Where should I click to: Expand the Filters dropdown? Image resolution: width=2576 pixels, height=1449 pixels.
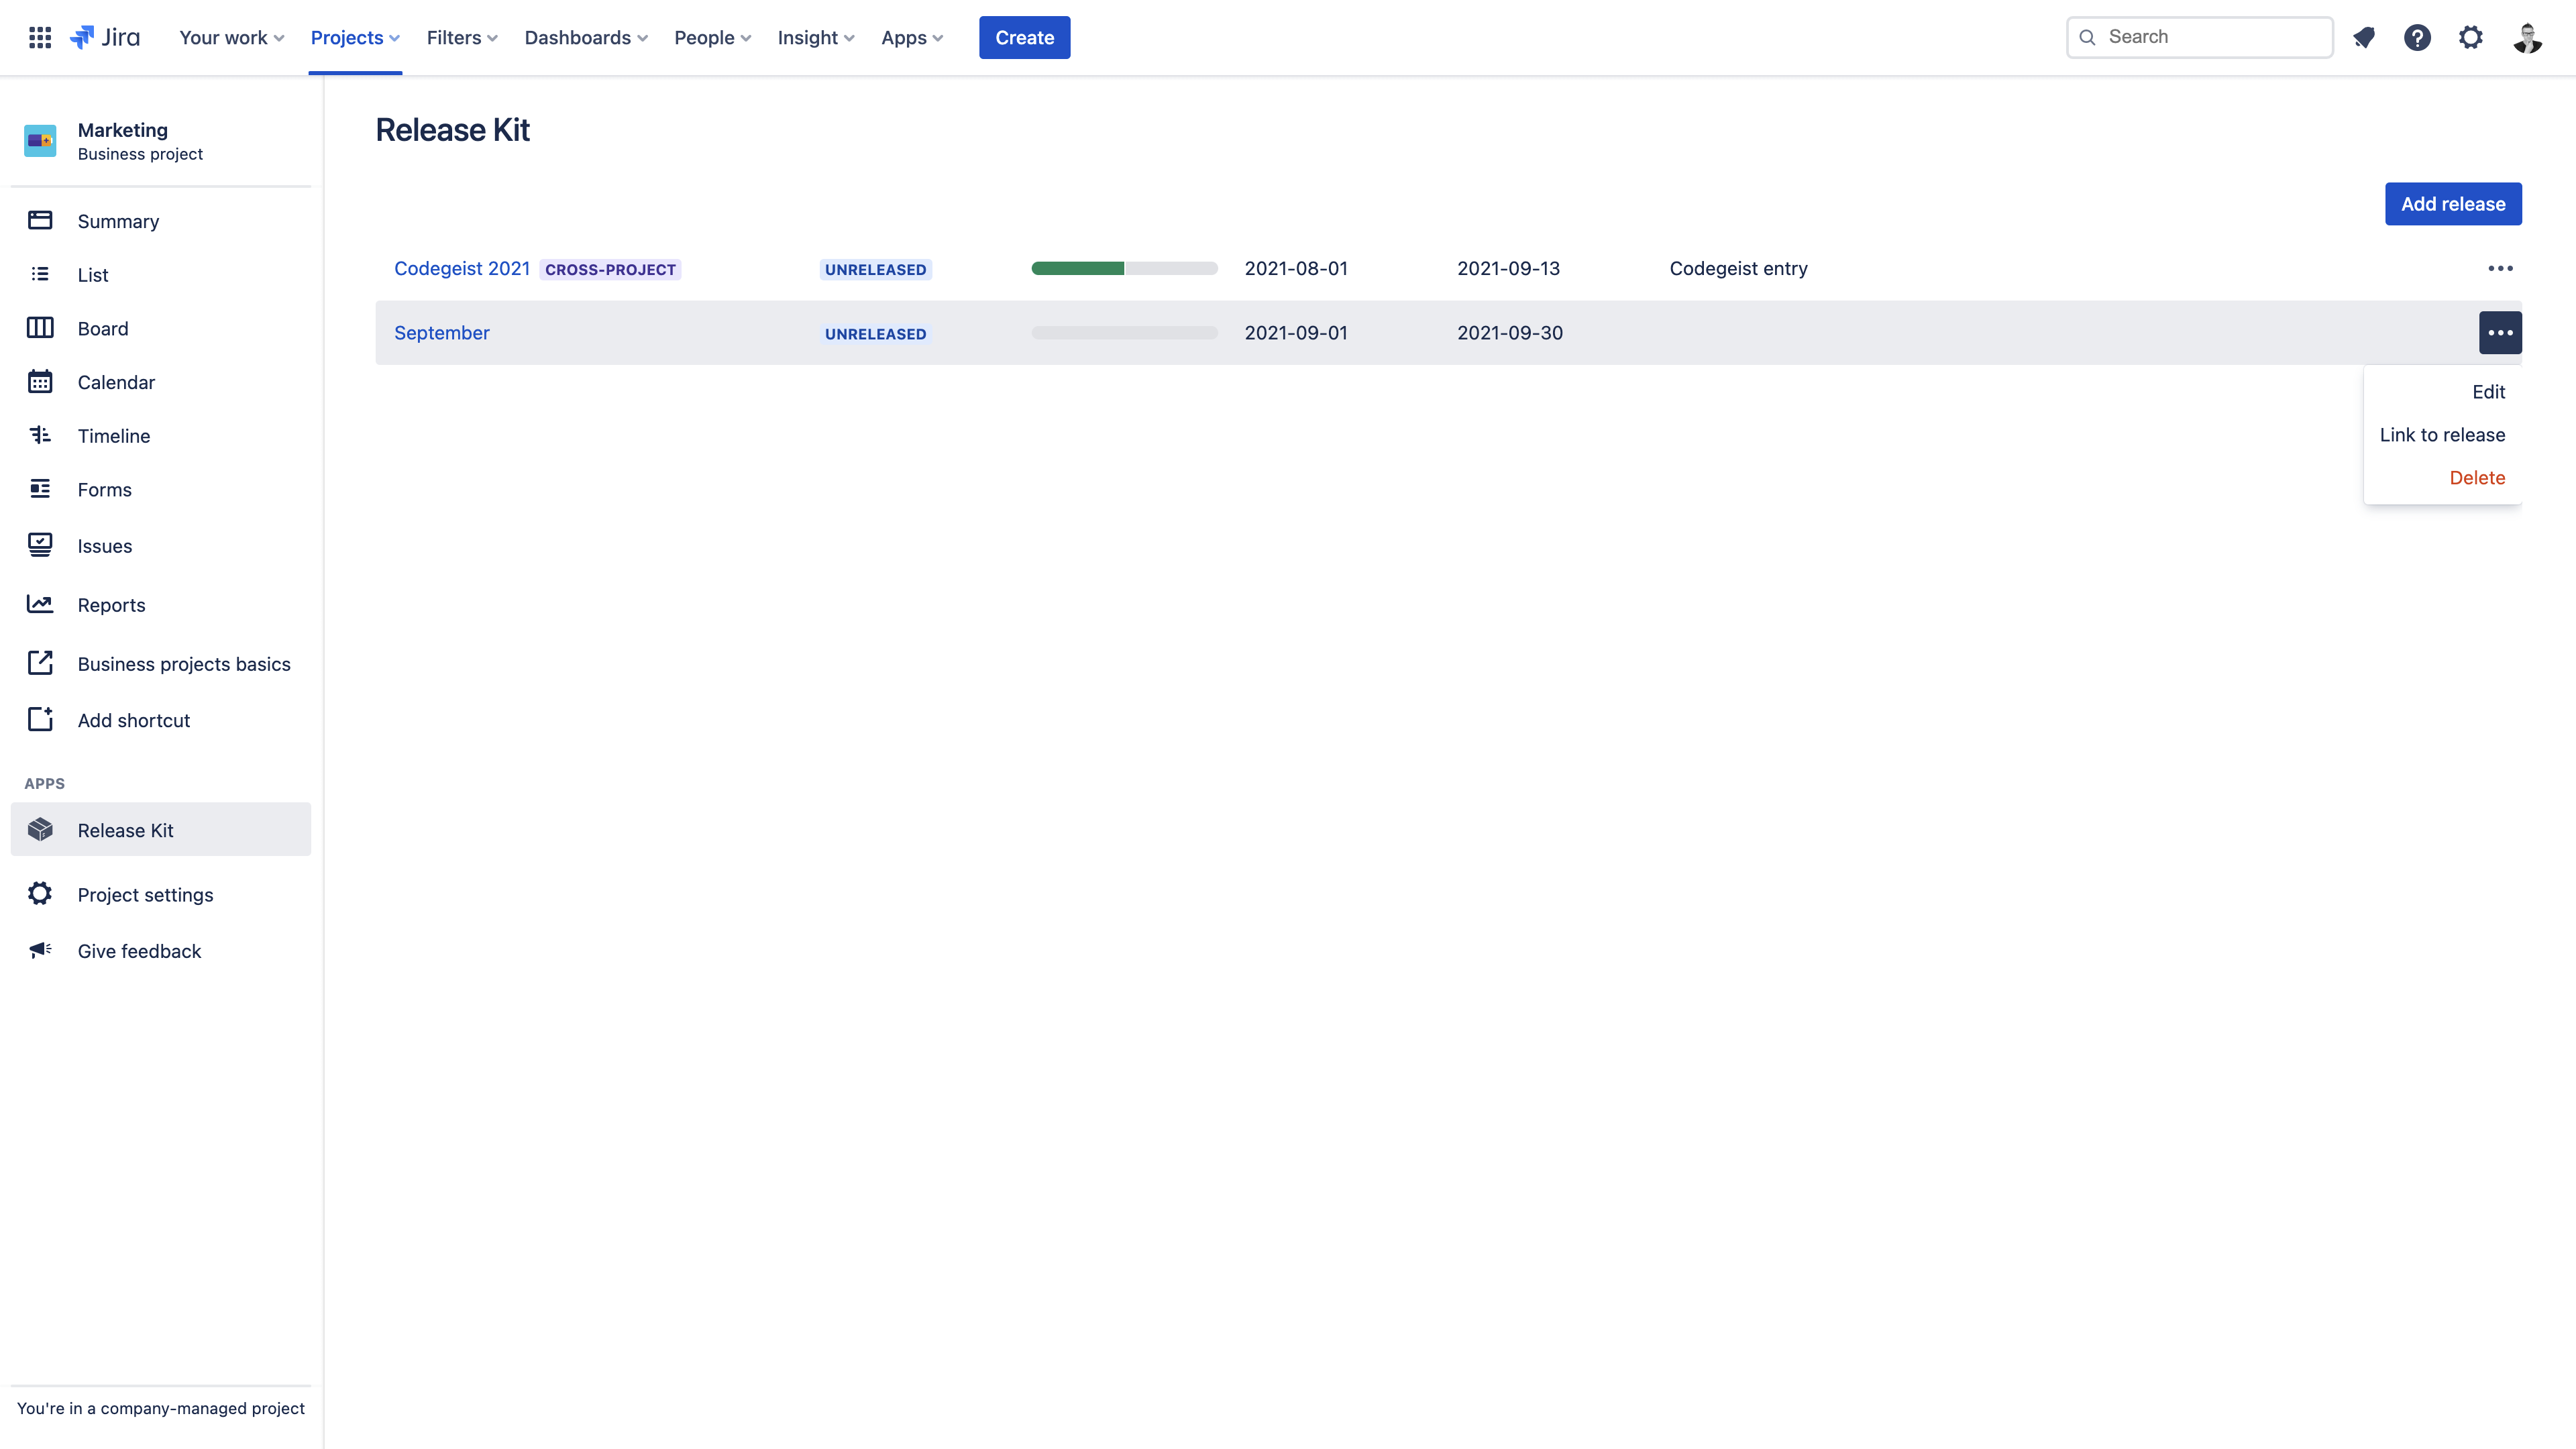click(x=462, y=38)
